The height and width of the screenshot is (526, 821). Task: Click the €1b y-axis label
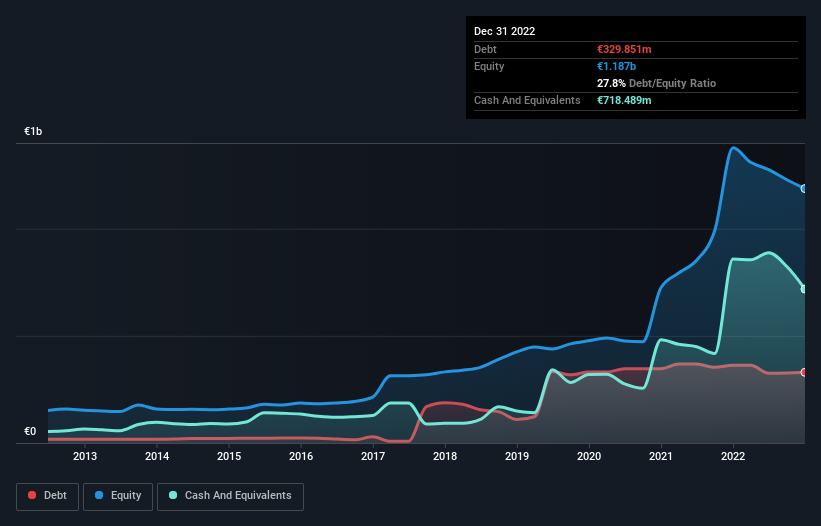(x=33, y=131)
